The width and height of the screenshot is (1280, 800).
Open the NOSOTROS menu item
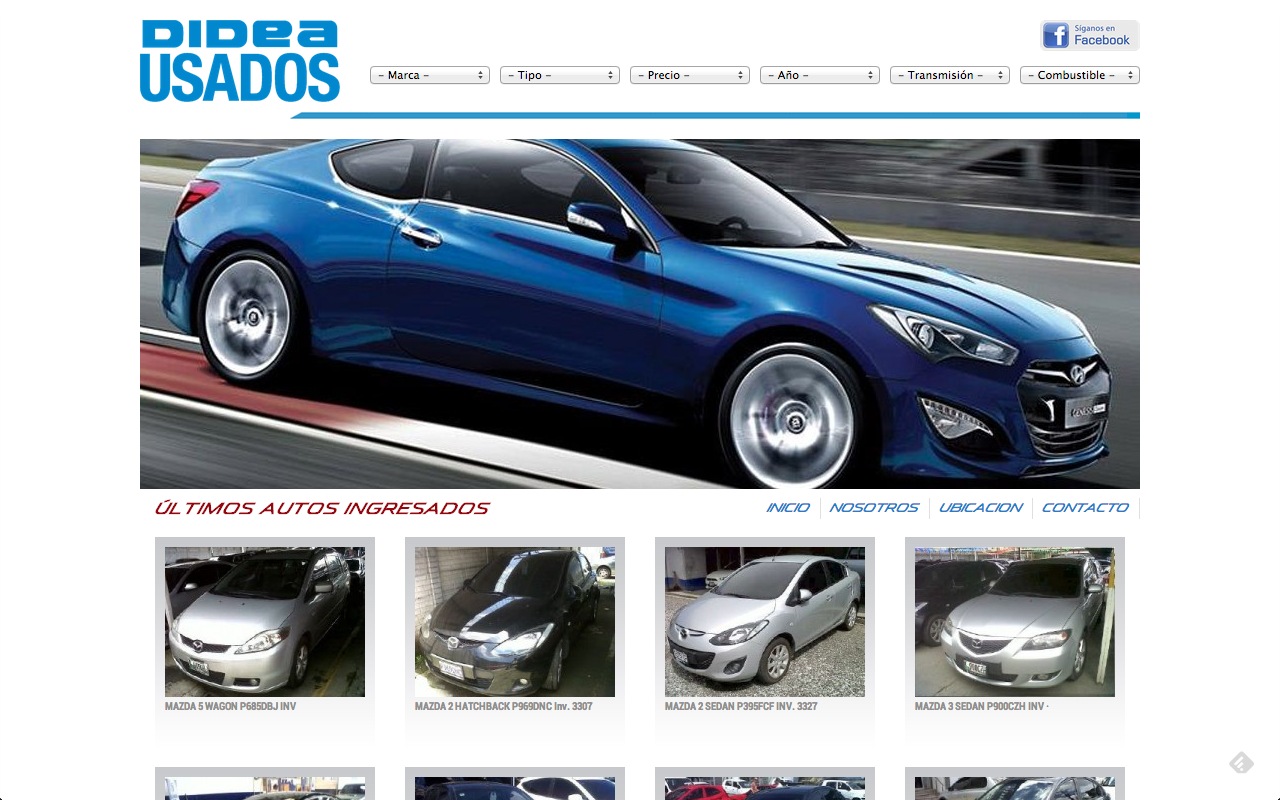(x=874, y=508)
